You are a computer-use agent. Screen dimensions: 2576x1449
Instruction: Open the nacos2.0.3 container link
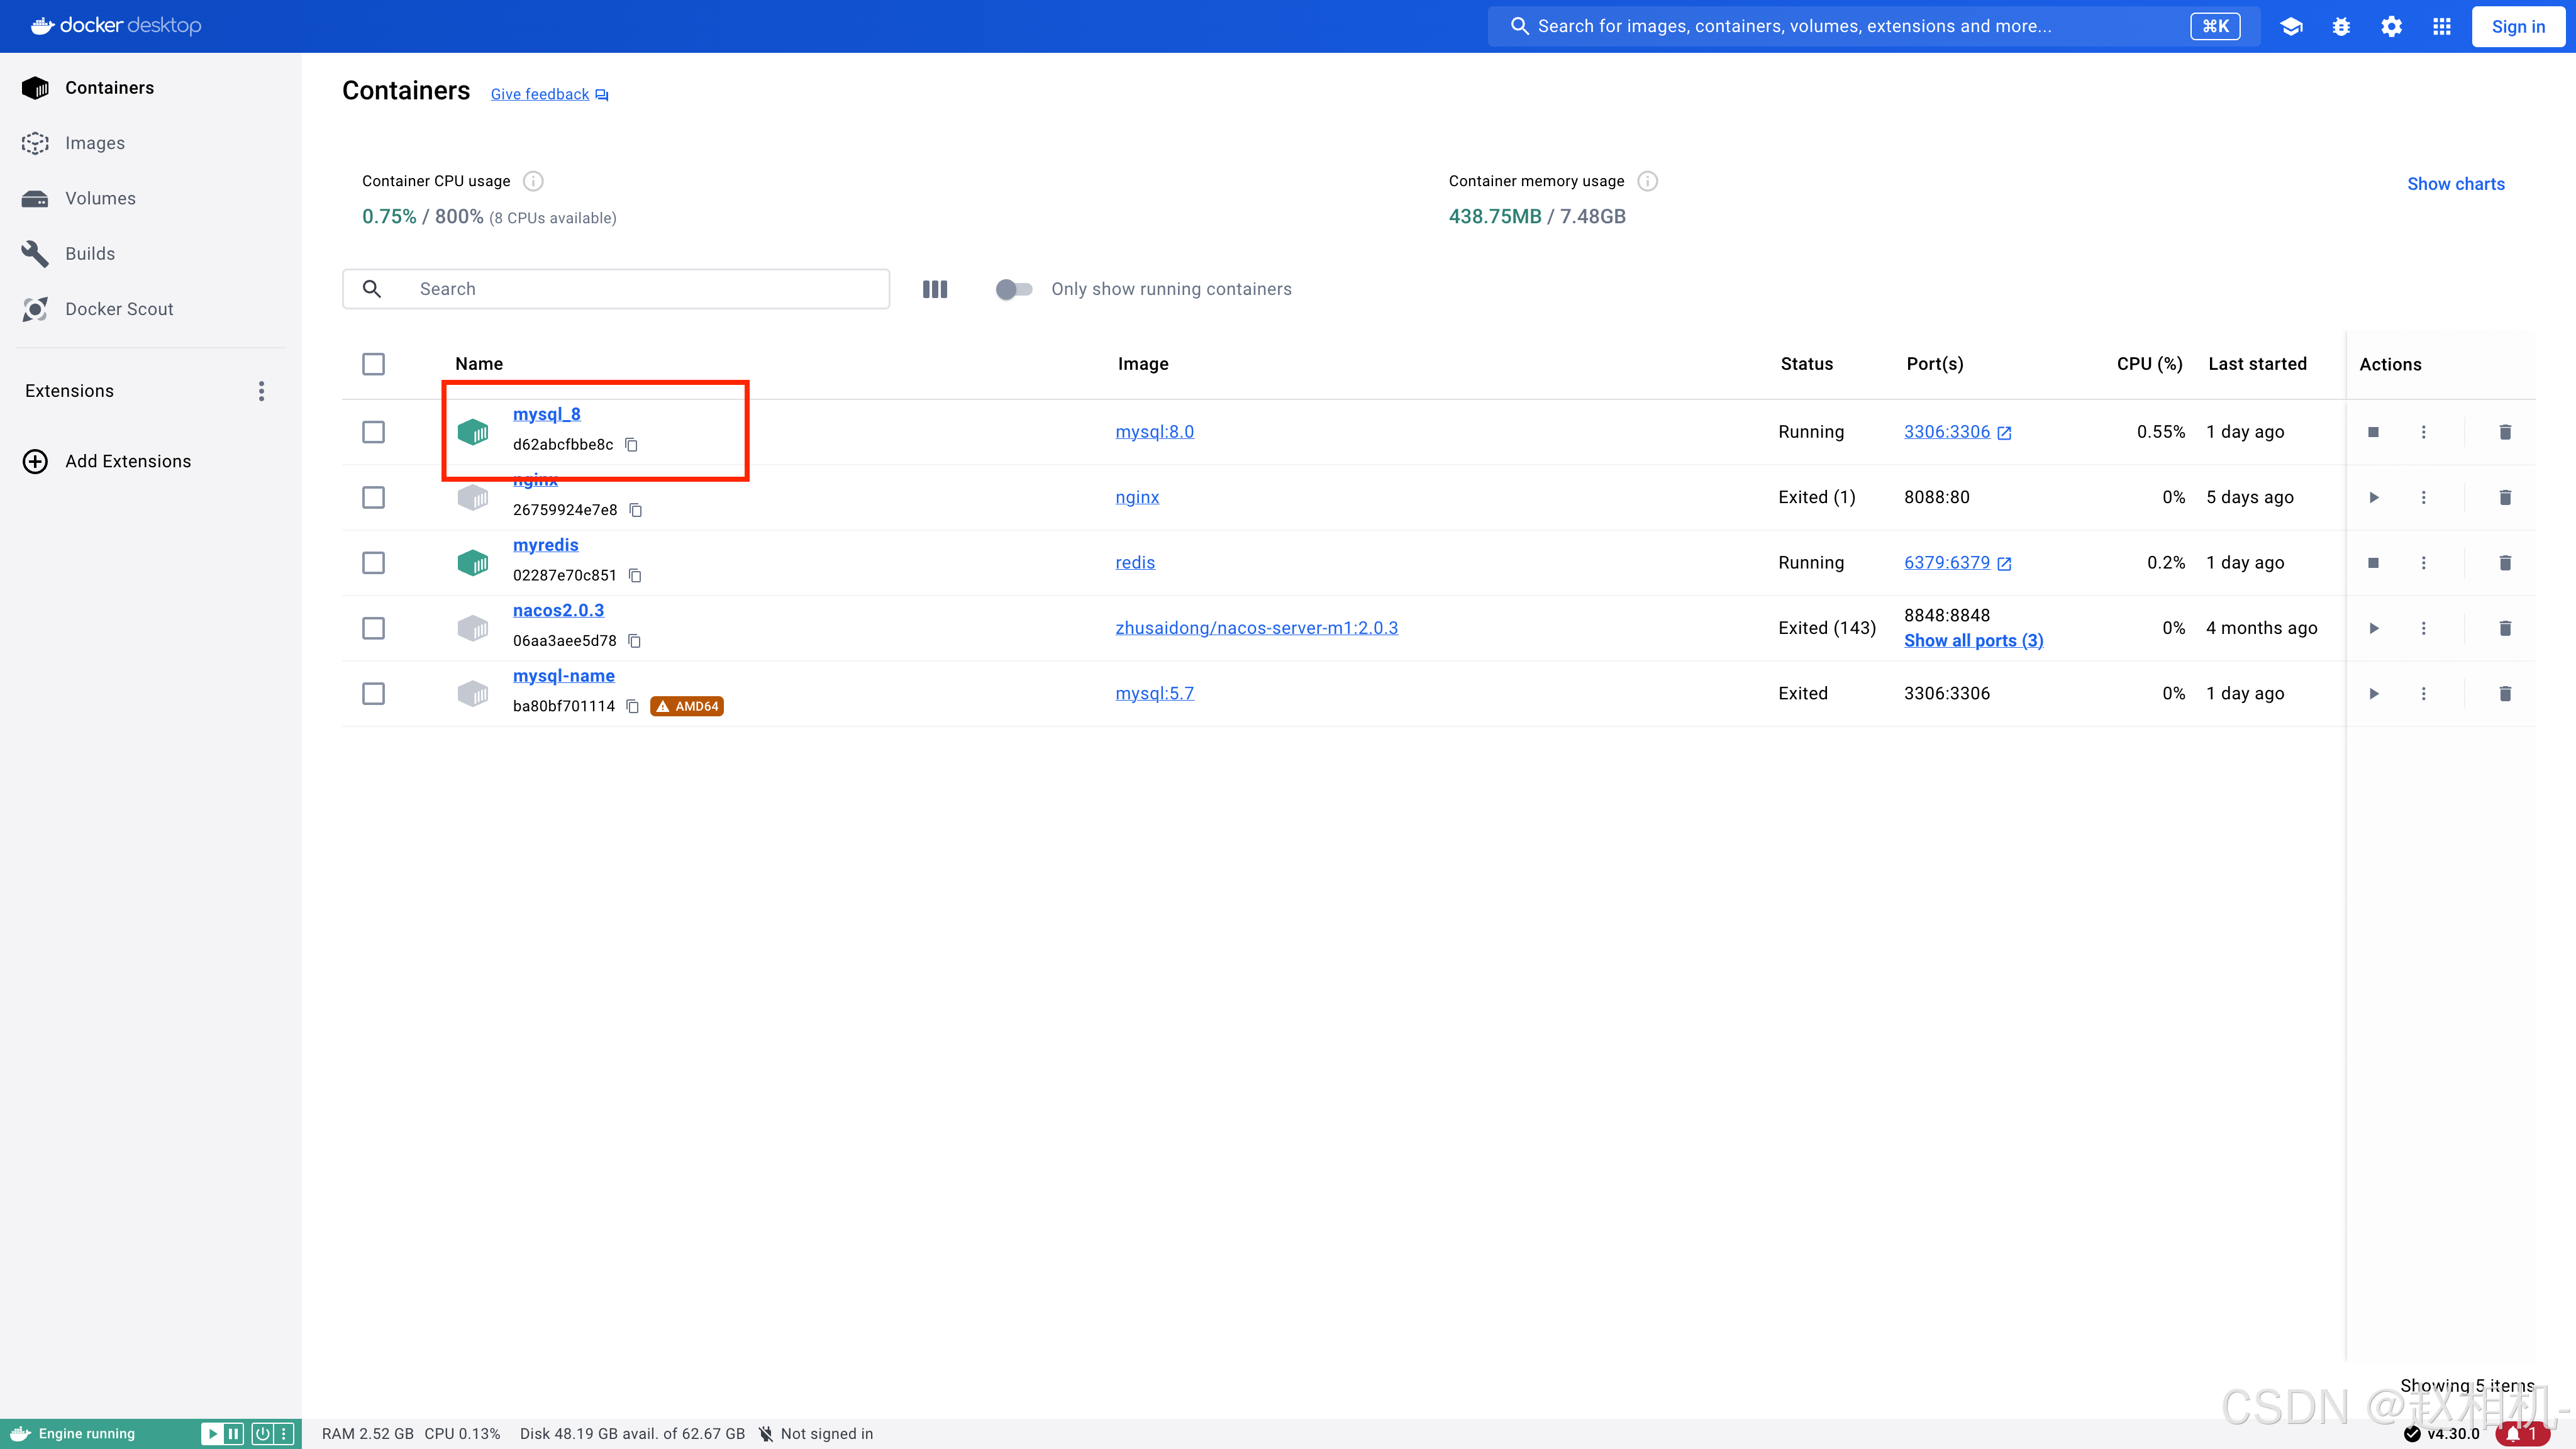(558, 610)
